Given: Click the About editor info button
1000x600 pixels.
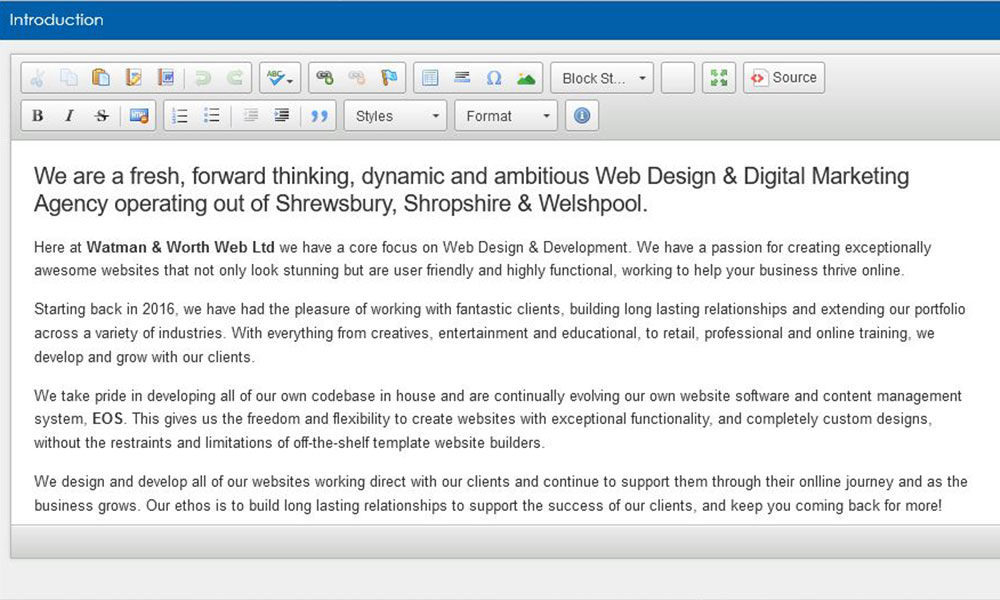Looking at the screenshot, I should click(581, 116).
